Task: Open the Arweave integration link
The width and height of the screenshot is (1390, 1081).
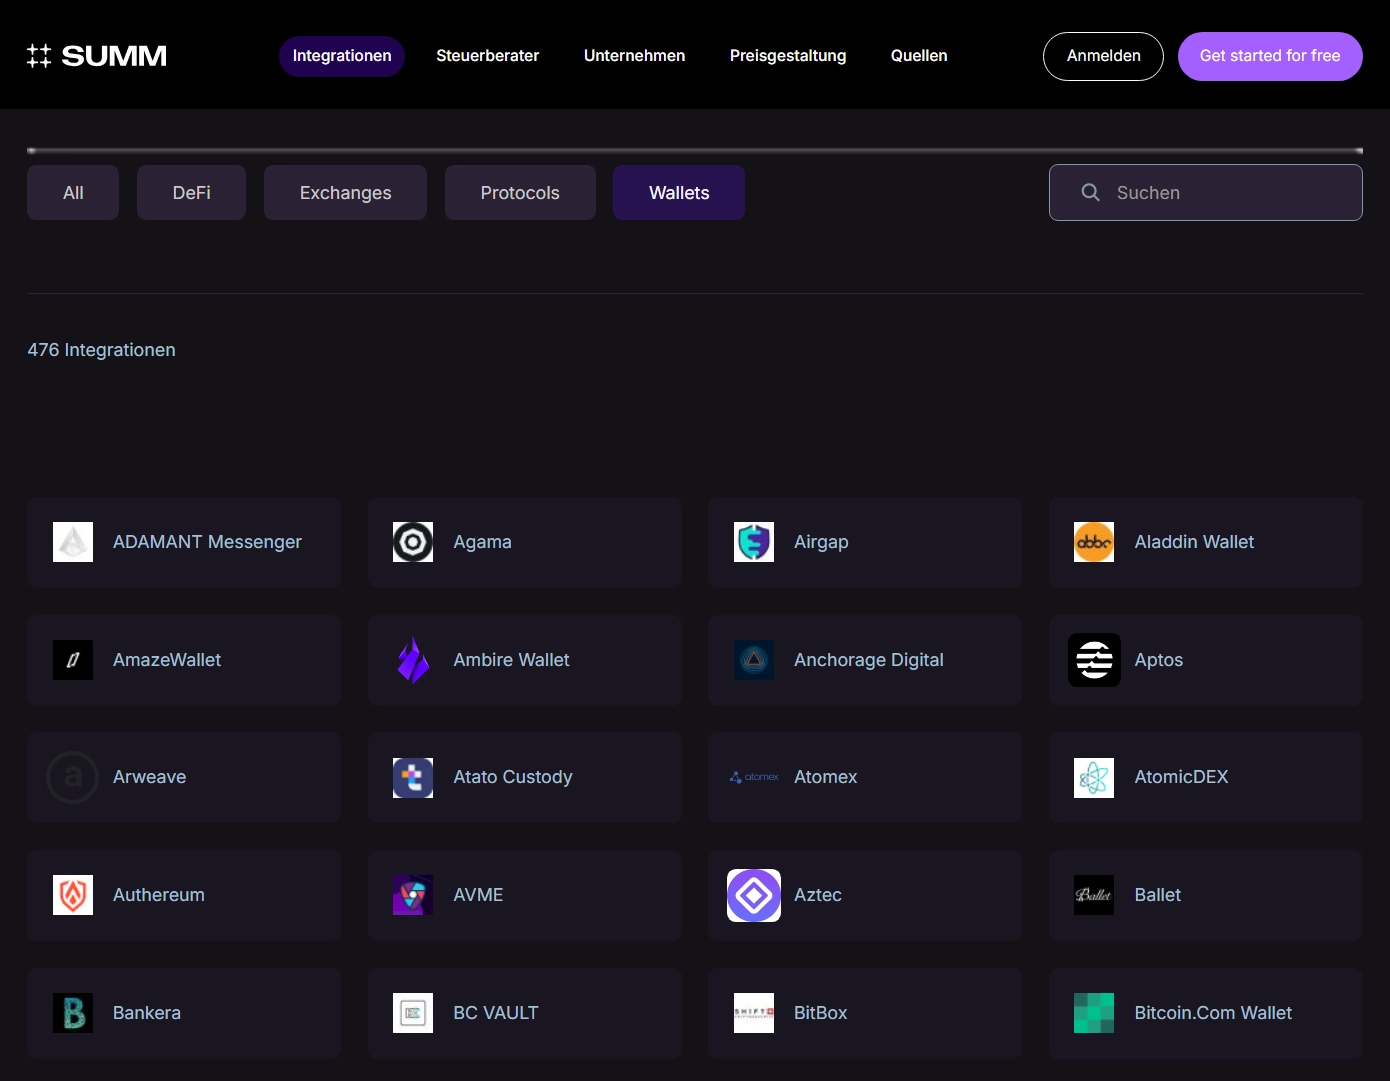Action: coord(184,777)
